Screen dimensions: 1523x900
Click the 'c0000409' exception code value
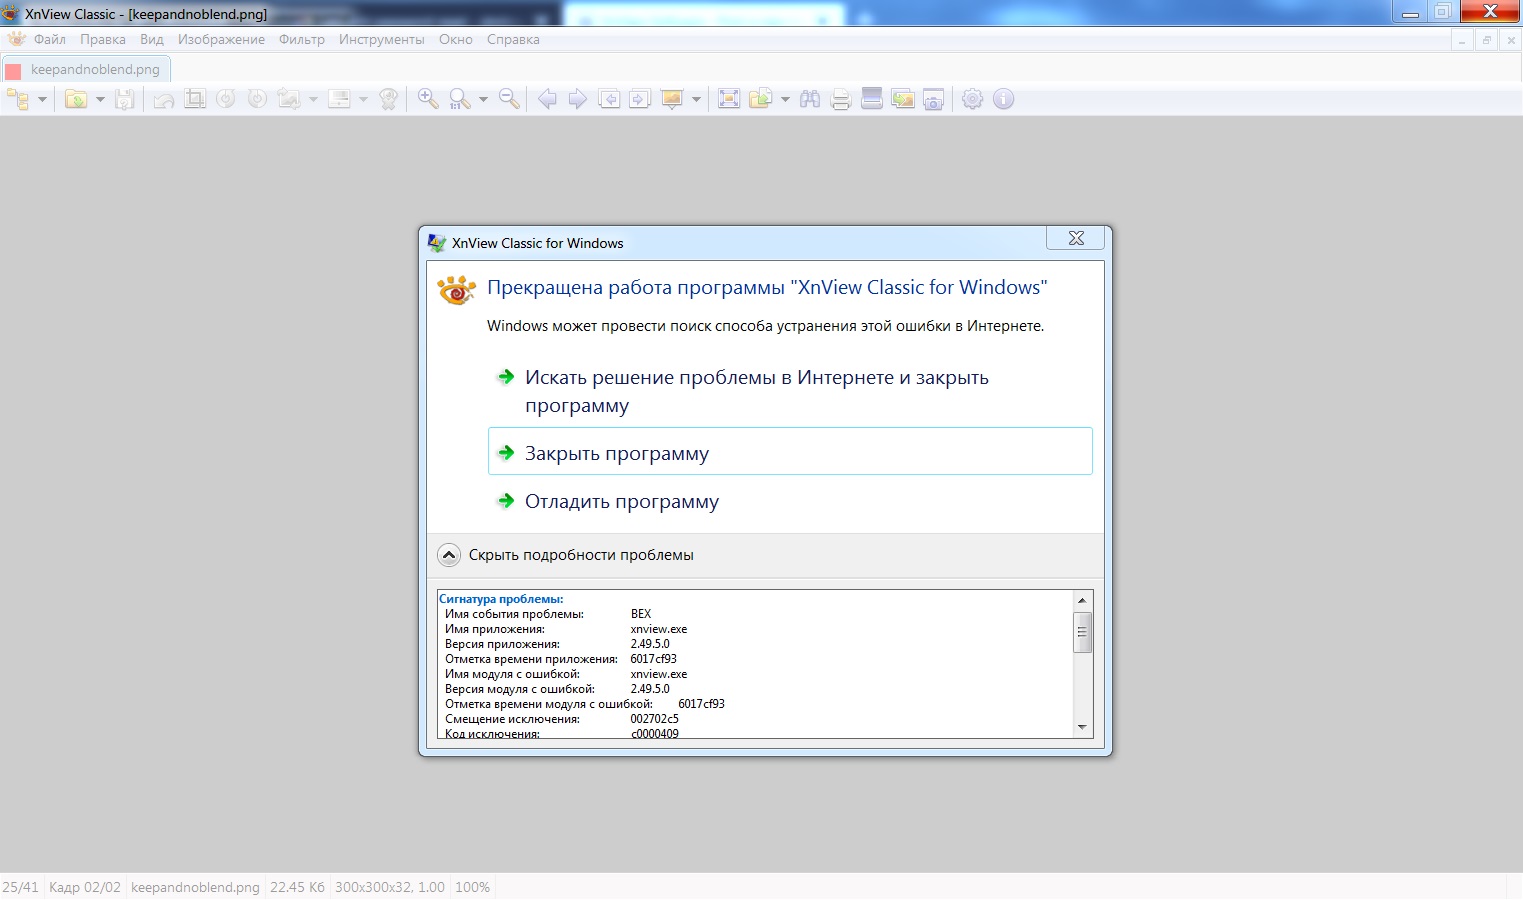pyautogui.click(x=655, y=734)
